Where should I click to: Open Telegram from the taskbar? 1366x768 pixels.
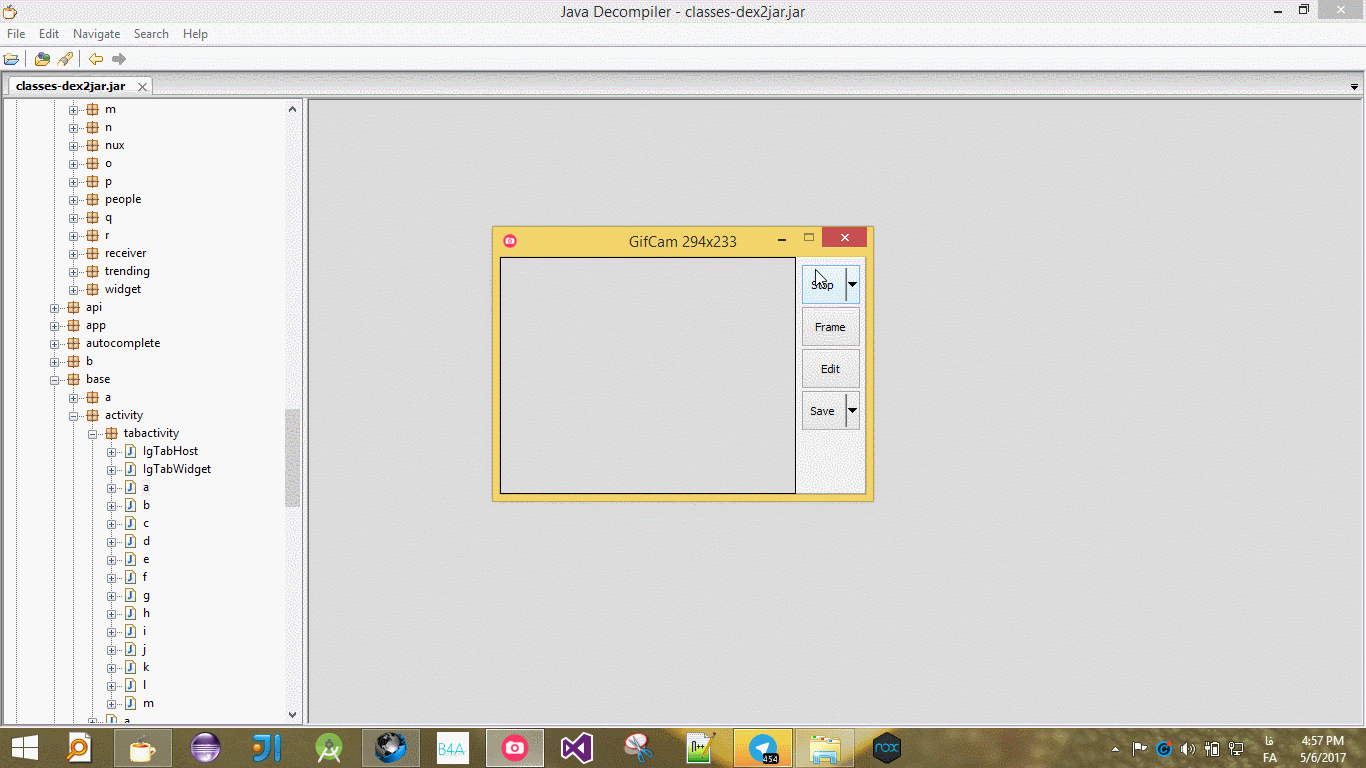(x=763, y=748)
